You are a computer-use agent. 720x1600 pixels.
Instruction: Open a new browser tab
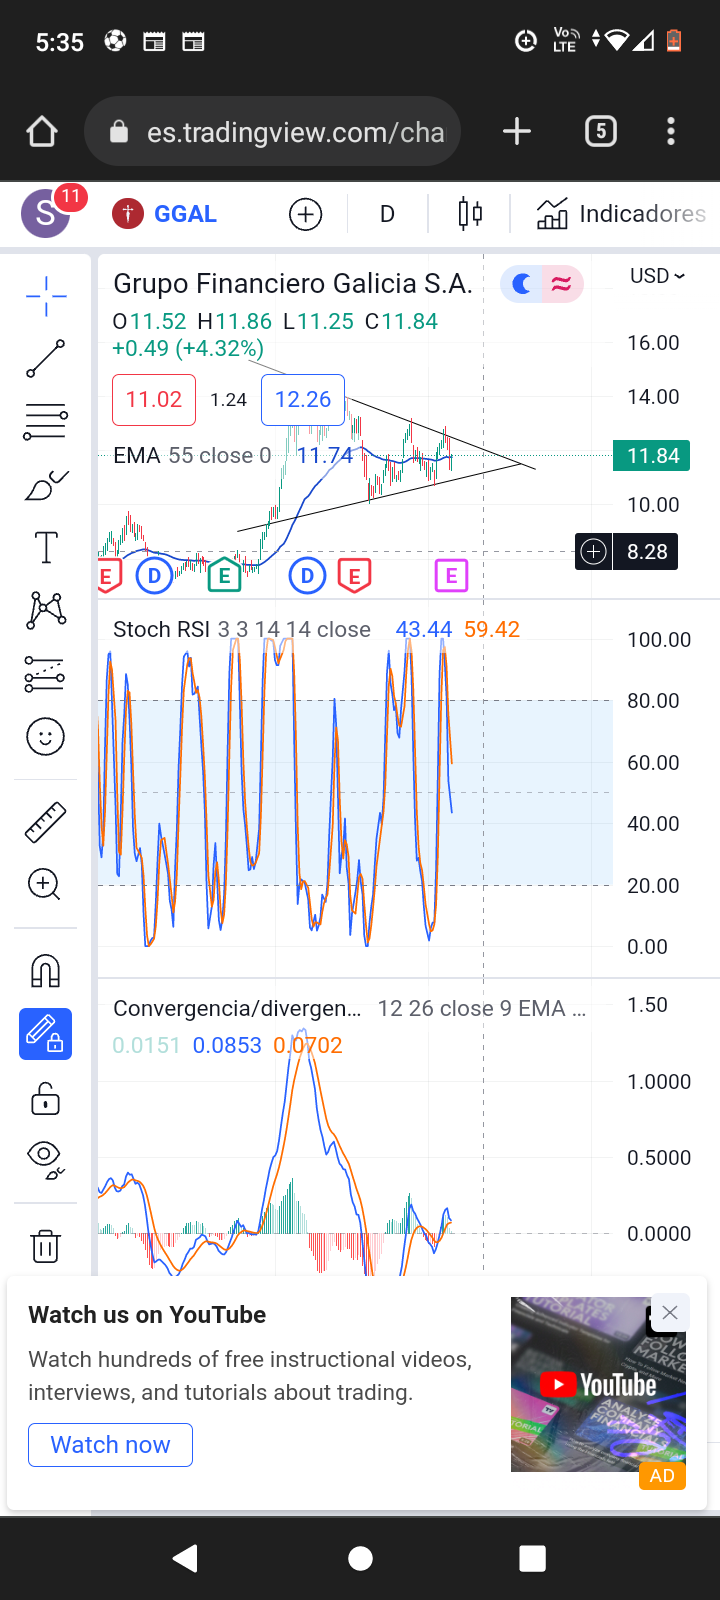coord(517,131)
